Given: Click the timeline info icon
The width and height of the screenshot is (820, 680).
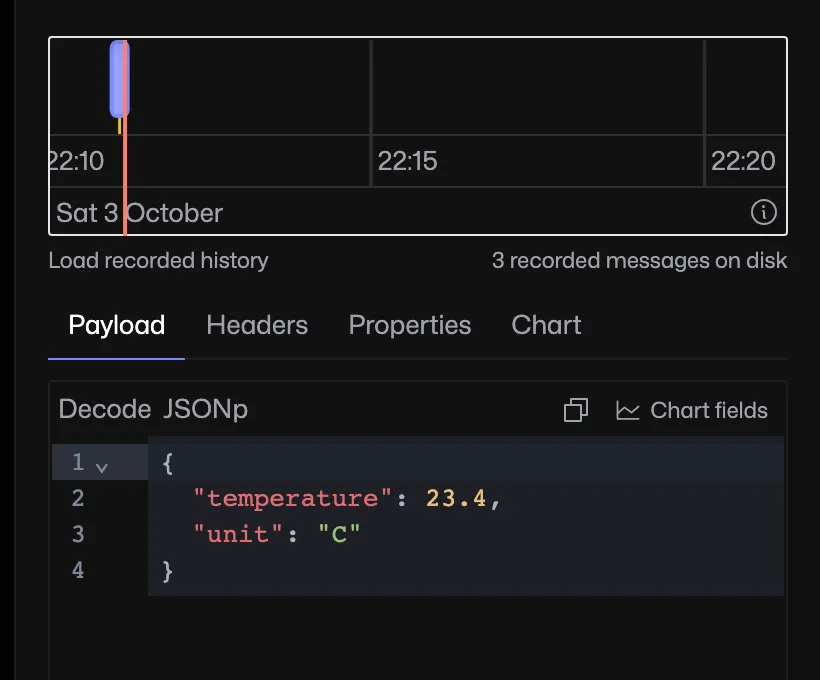Looking at the screenshot, I should click(x=764, y=212).
